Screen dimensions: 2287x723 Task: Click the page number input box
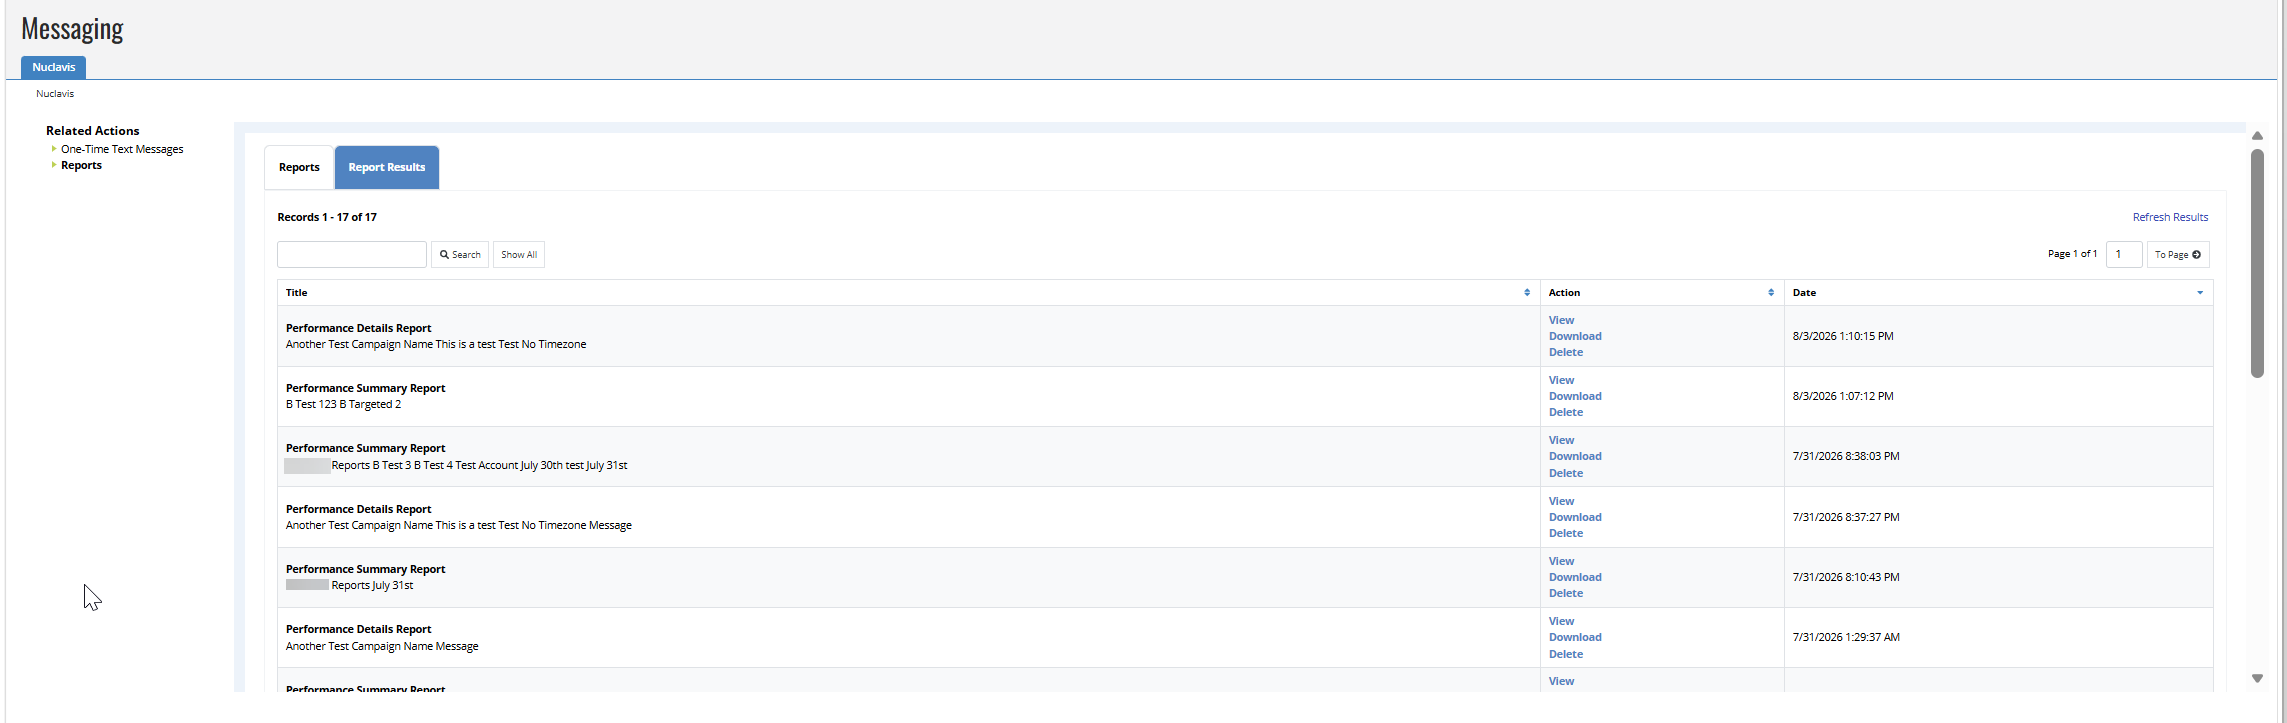click(x=2124, y=254)
